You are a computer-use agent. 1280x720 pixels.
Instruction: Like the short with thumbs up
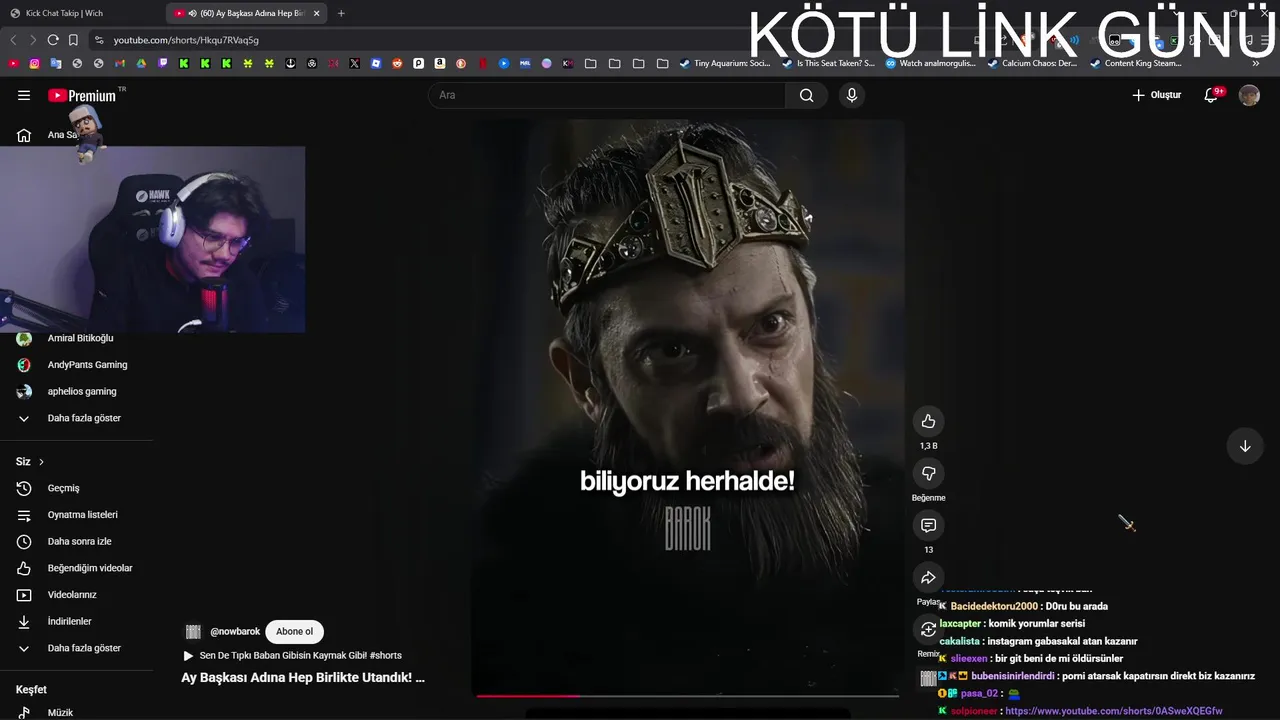coord(928,421)
